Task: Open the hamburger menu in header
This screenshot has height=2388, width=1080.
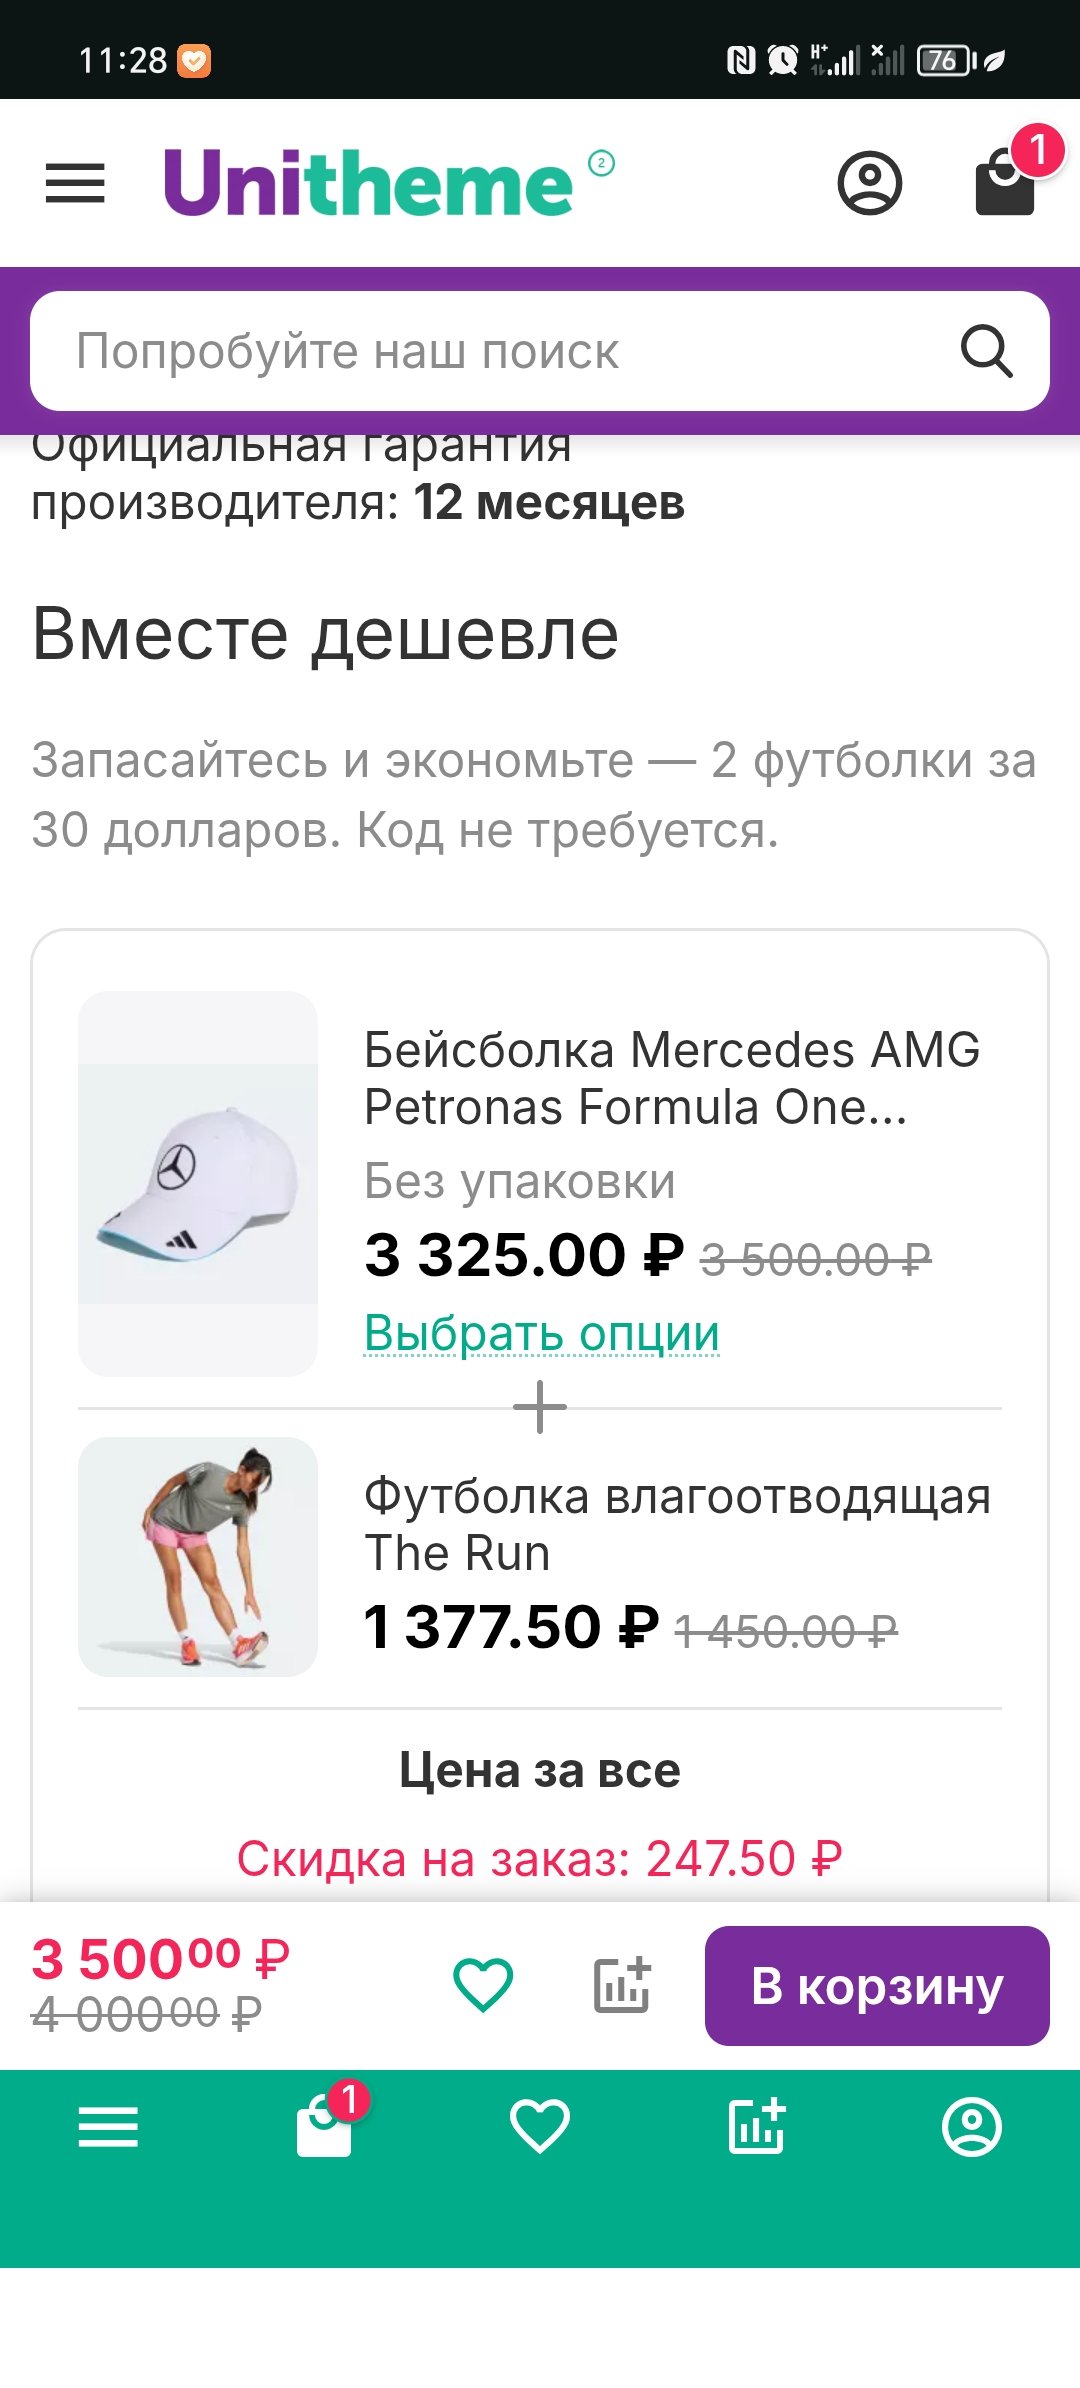Action: click(x=75, y=183)
